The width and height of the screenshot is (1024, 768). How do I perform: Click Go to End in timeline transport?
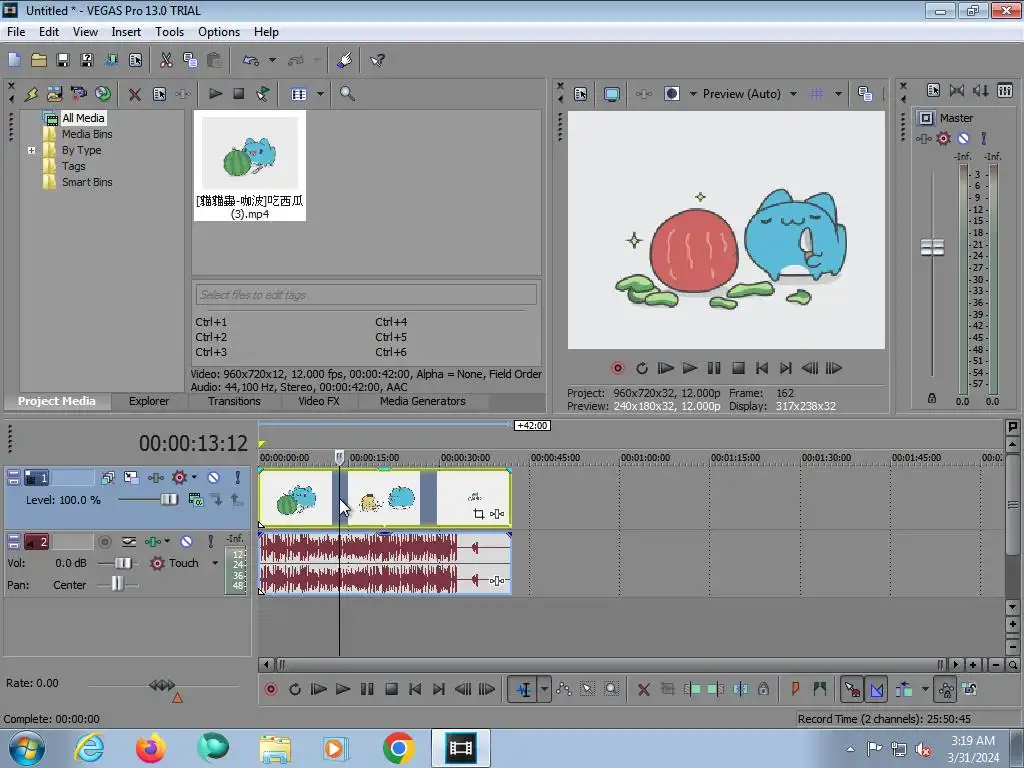(x=439, y=689)
